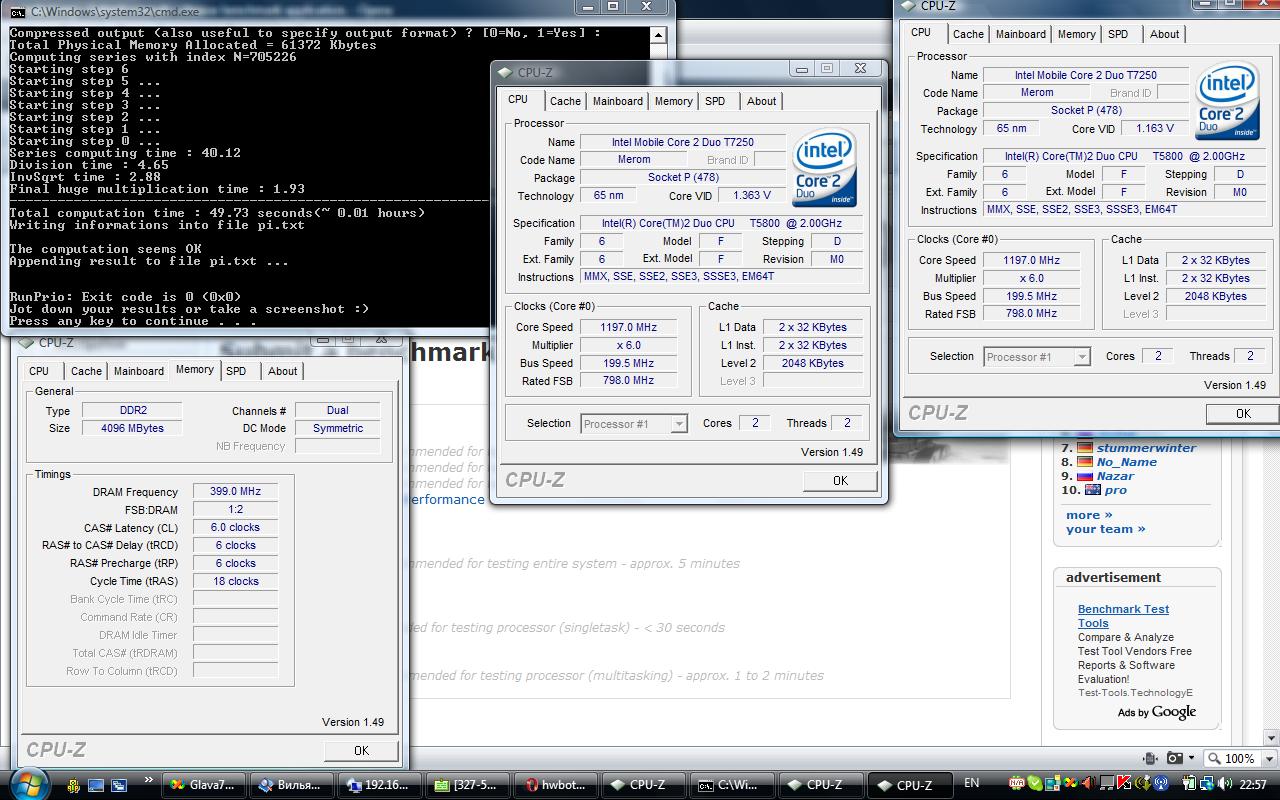The image size is (1280, 800).
Task: Switch to the Glava7 taskbar button
Action: pyautogui.click(x=203, y=785)
